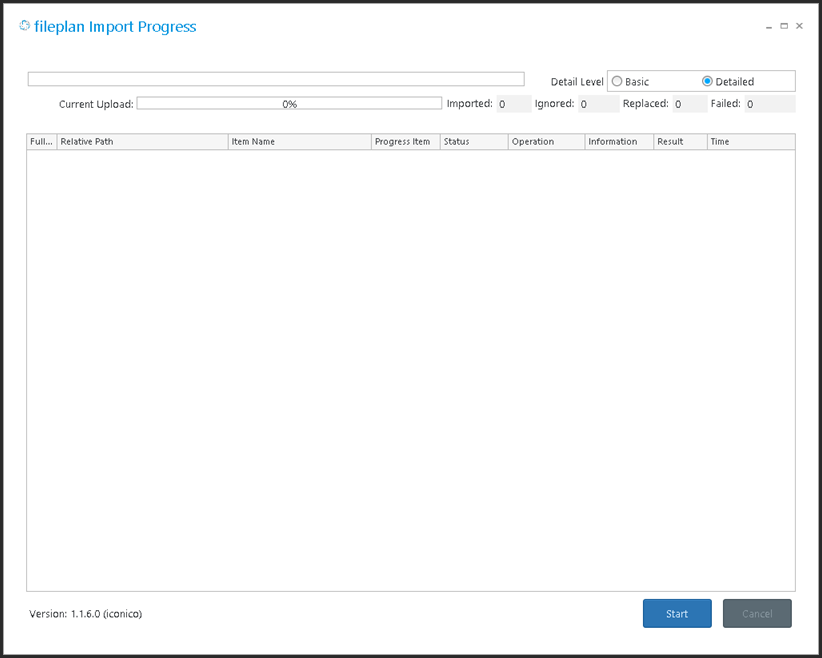The width and height of the screenshot is (822, 658).
Task: Maximize the Import Progress window
Action: [784, 26]
